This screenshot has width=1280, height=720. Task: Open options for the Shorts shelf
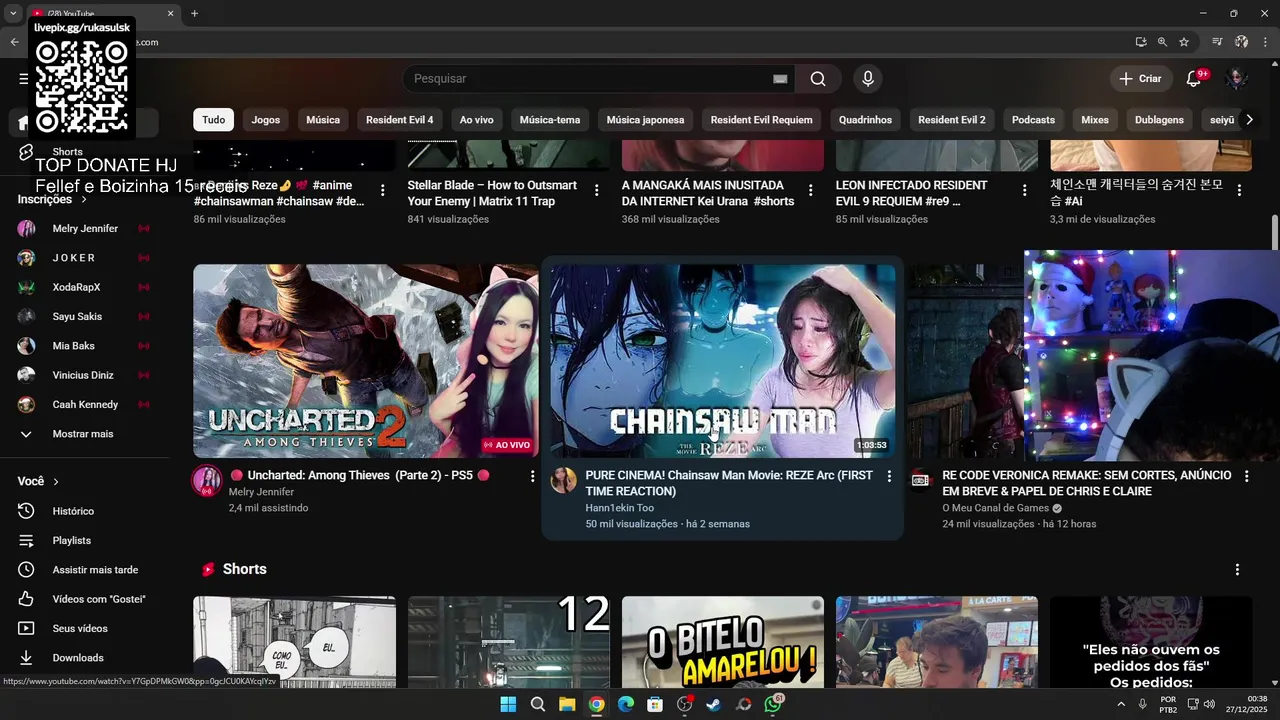1237,570
